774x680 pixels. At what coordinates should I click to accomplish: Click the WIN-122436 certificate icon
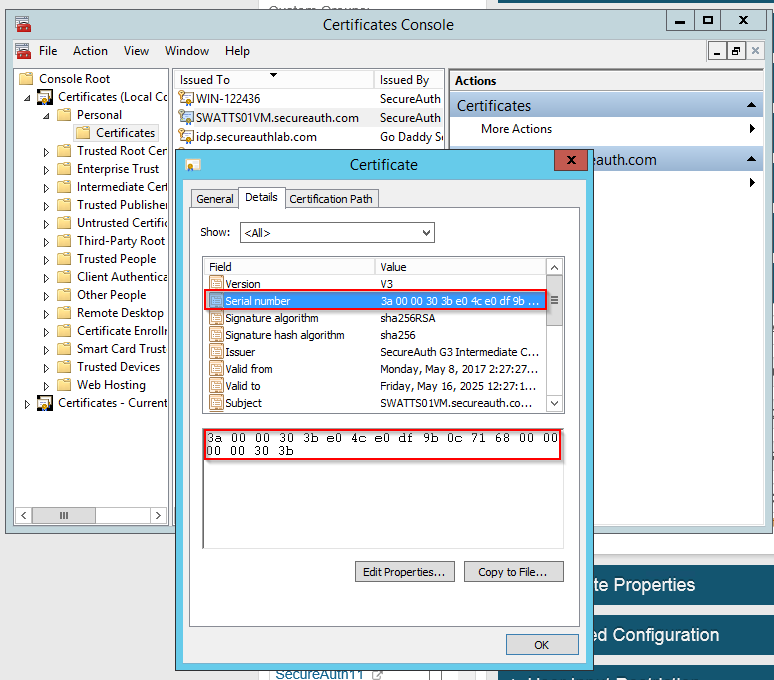coord(186,98)
